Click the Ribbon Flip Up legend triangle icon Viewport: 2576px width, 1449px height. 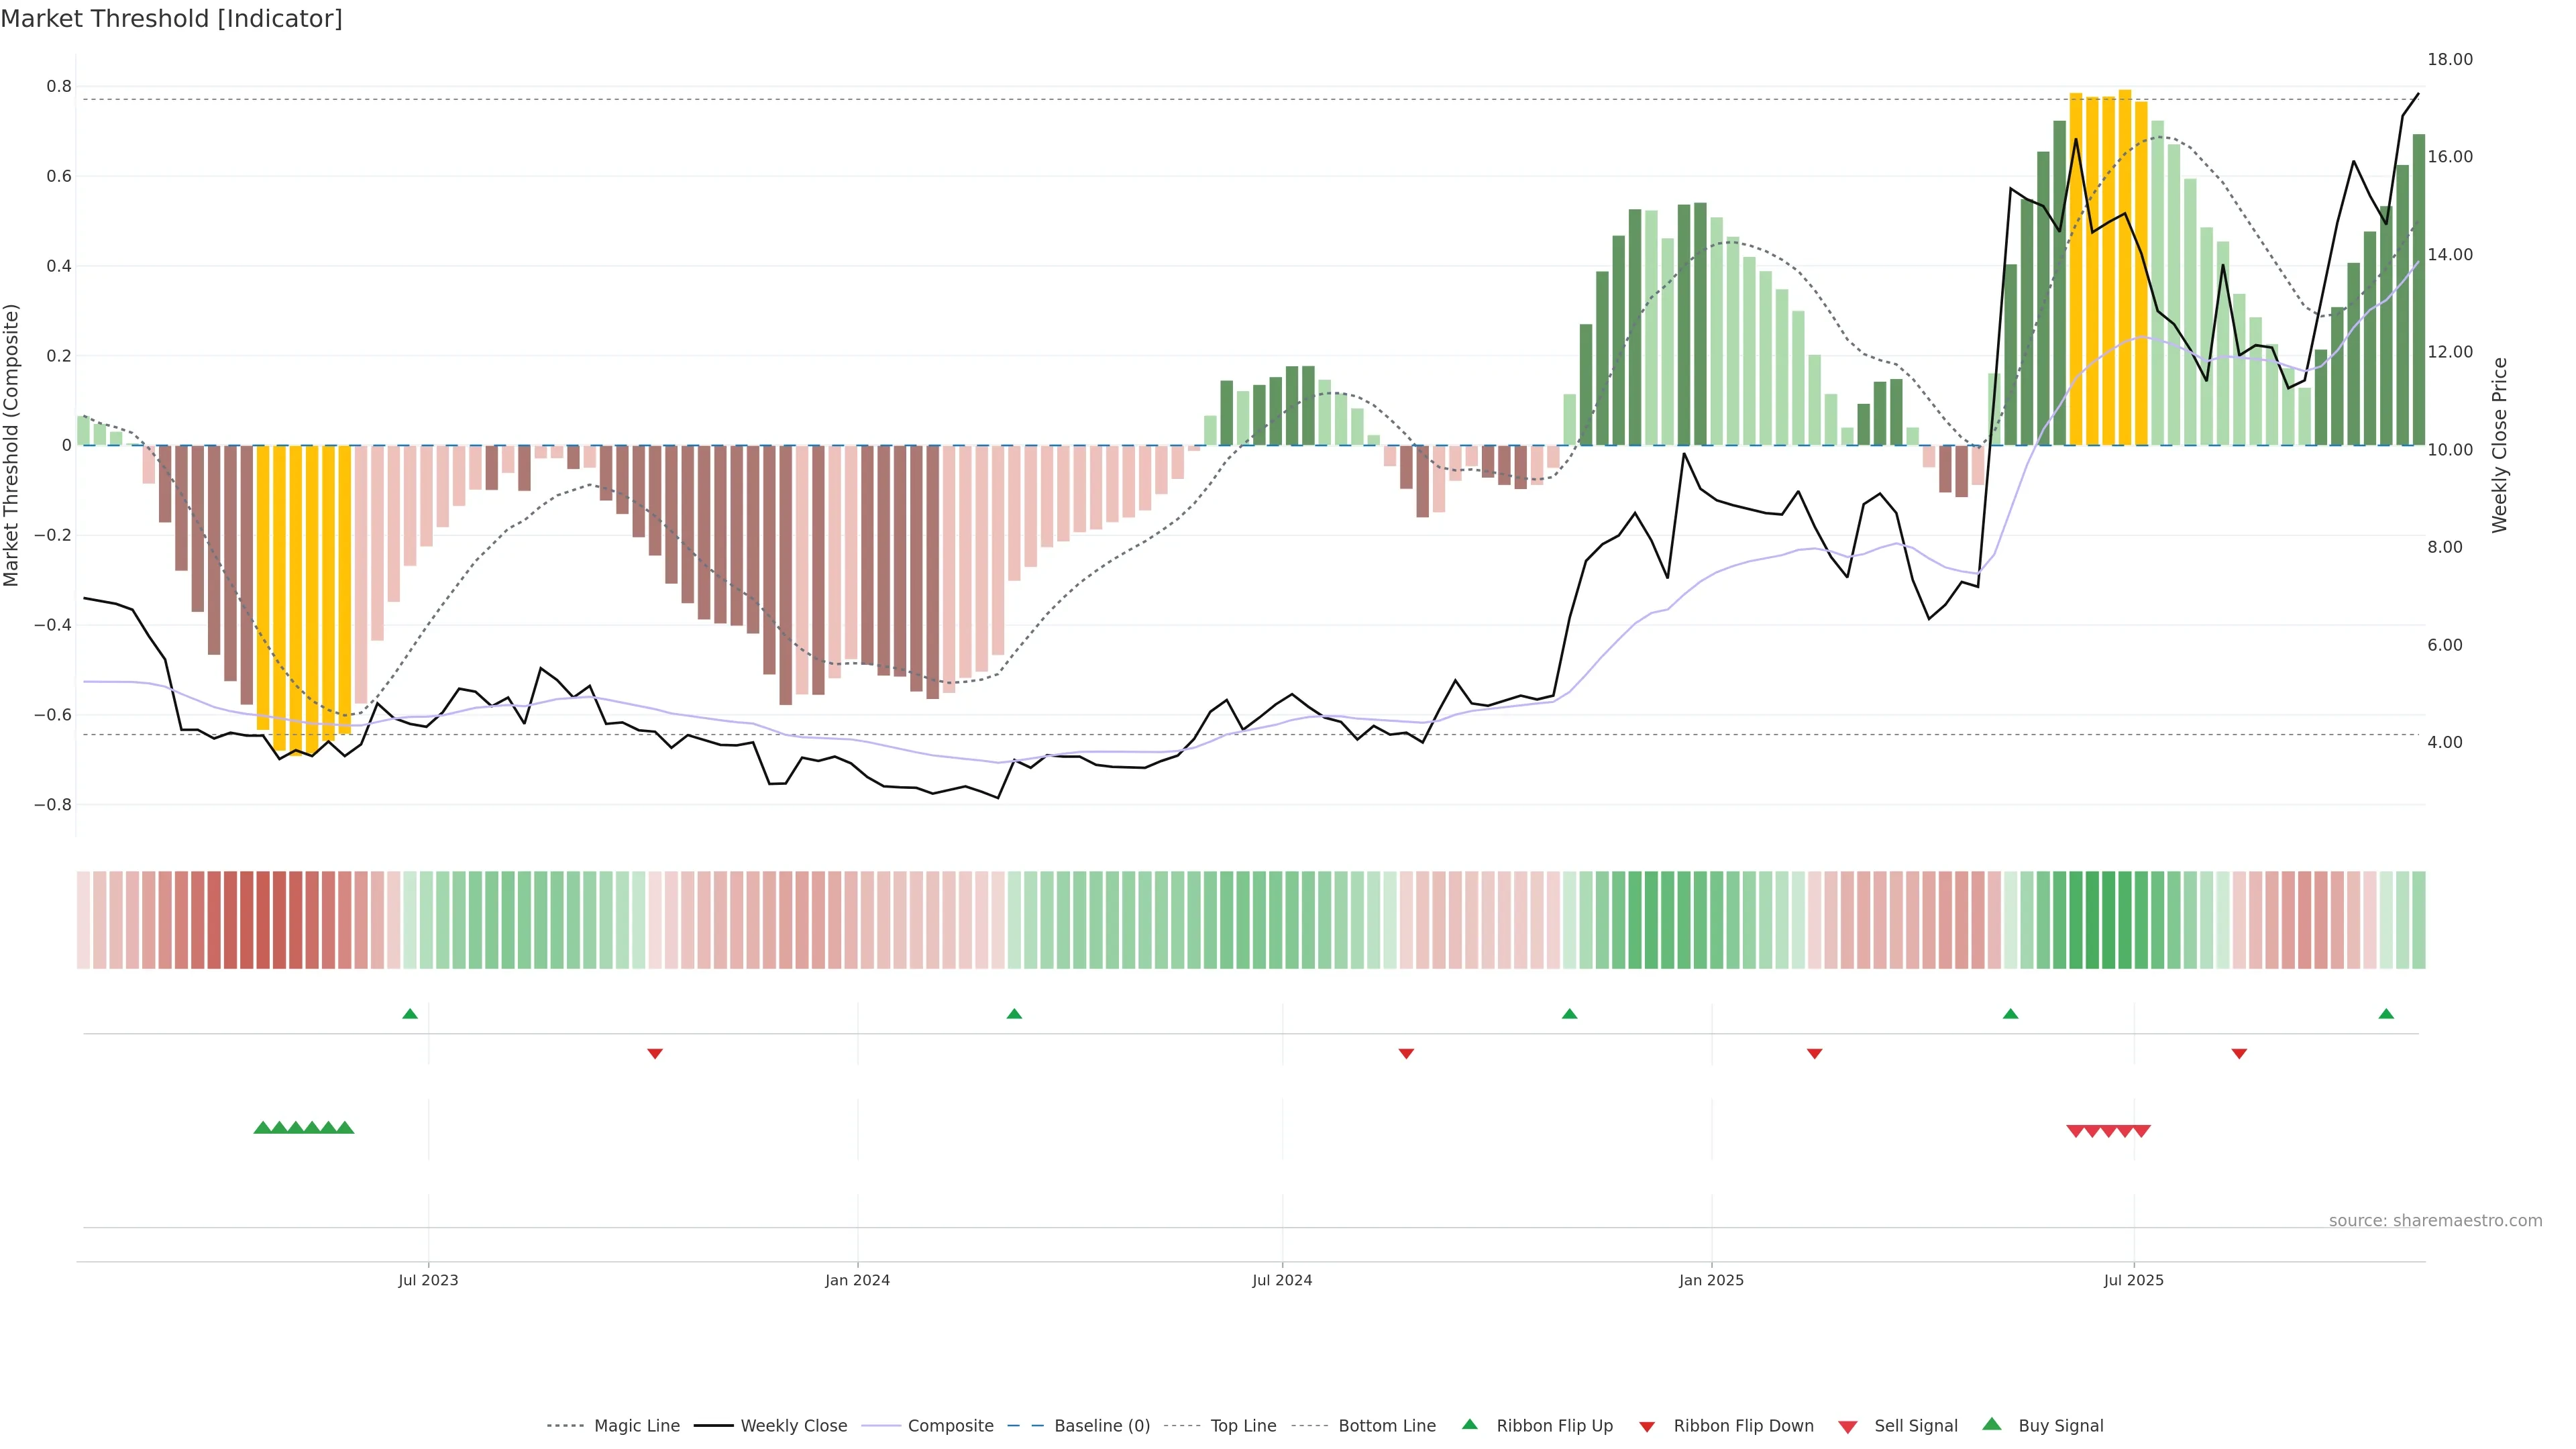pos(1469,1424)
